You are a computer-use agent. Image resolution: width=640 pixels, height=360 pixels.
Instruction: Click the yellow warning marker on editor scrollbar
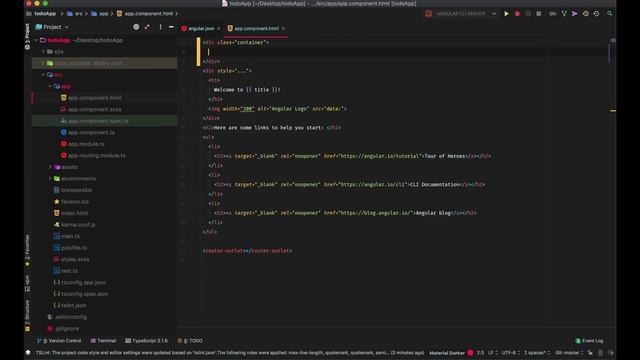click(613, 111)
